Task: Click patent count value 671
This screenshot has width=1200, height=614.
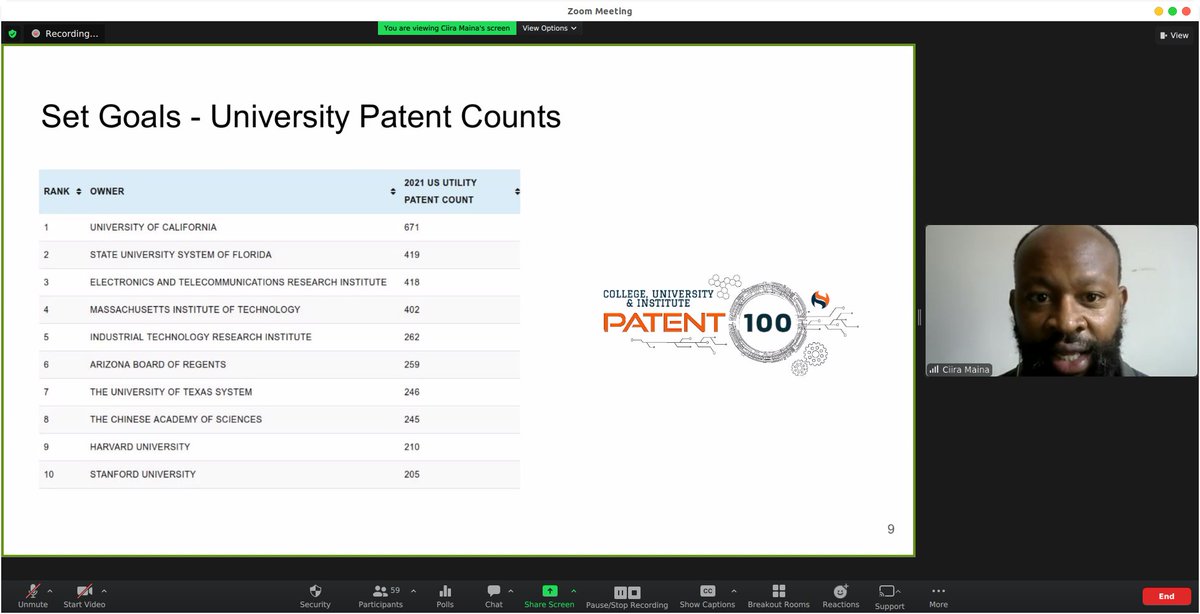Action: coord(411,227)
